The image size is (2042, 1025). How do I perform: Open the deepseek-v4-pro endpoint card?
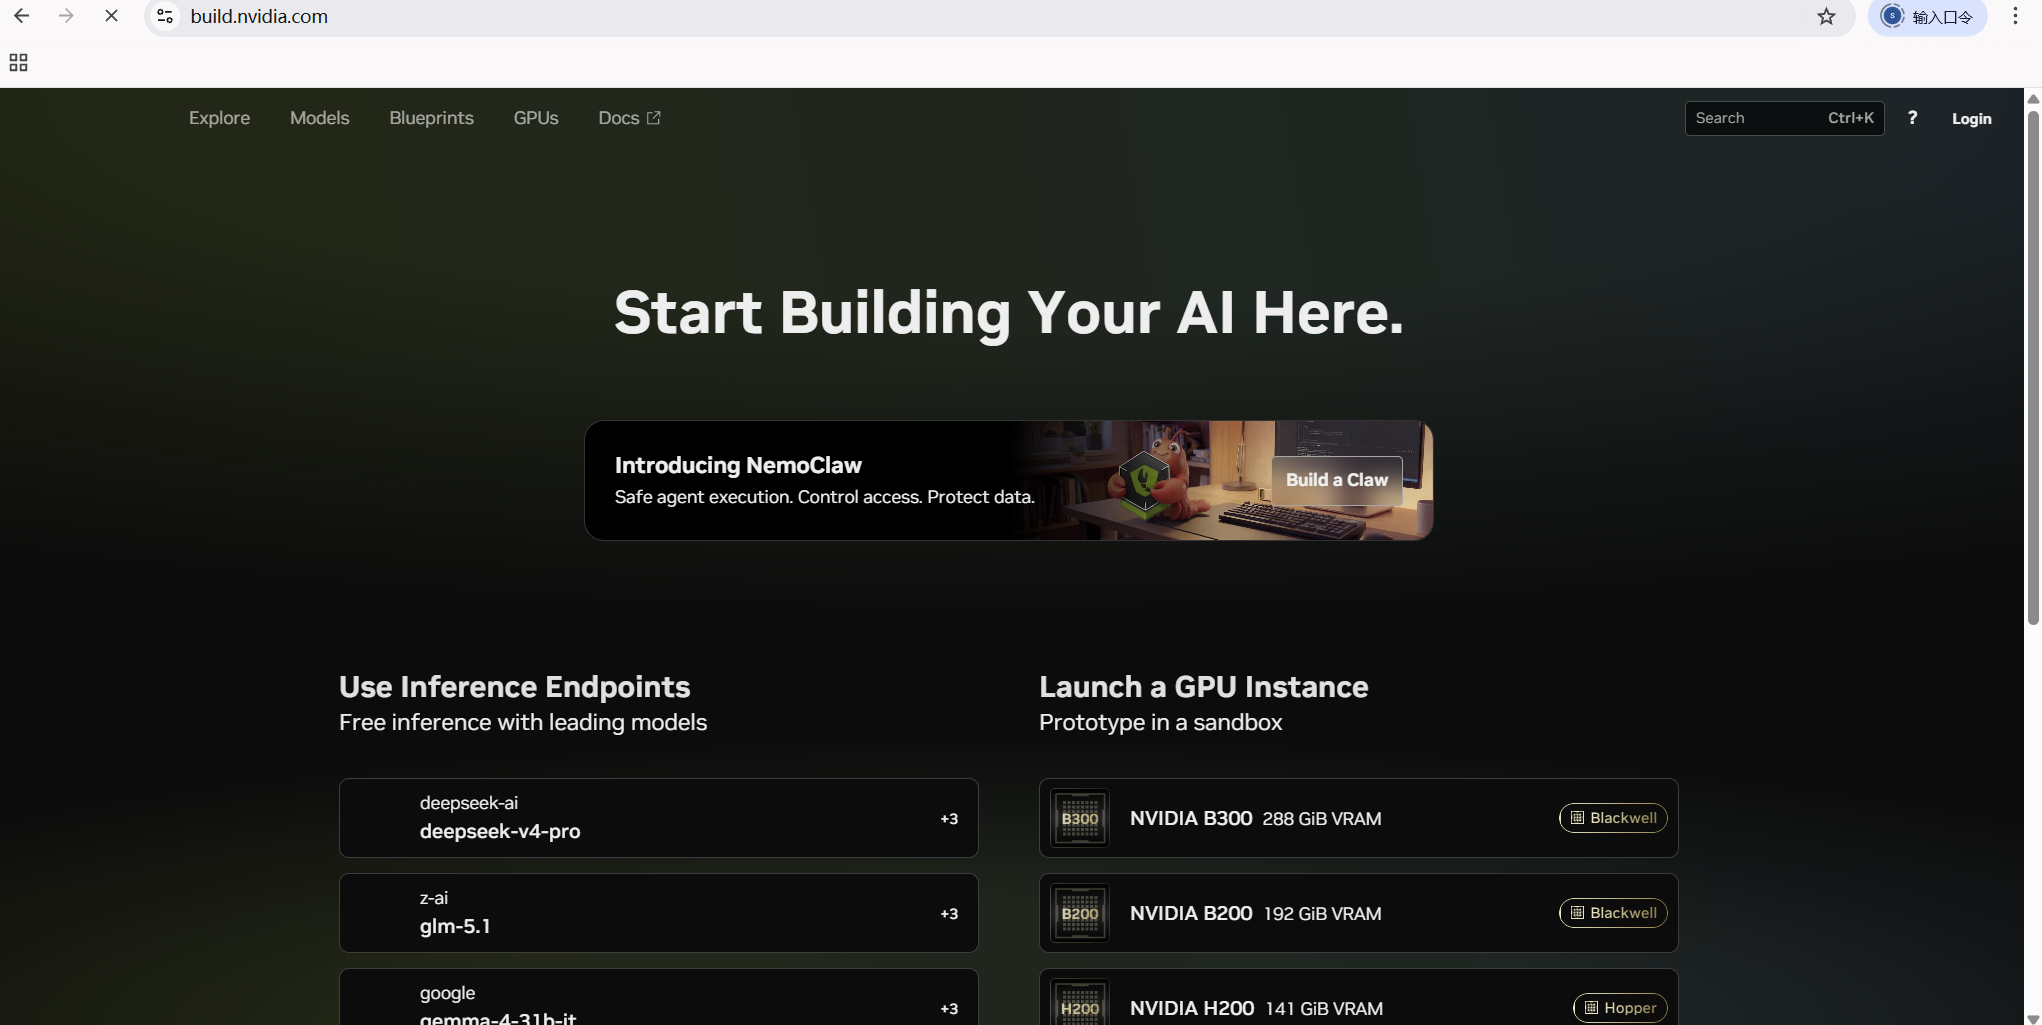coord(658,818)
